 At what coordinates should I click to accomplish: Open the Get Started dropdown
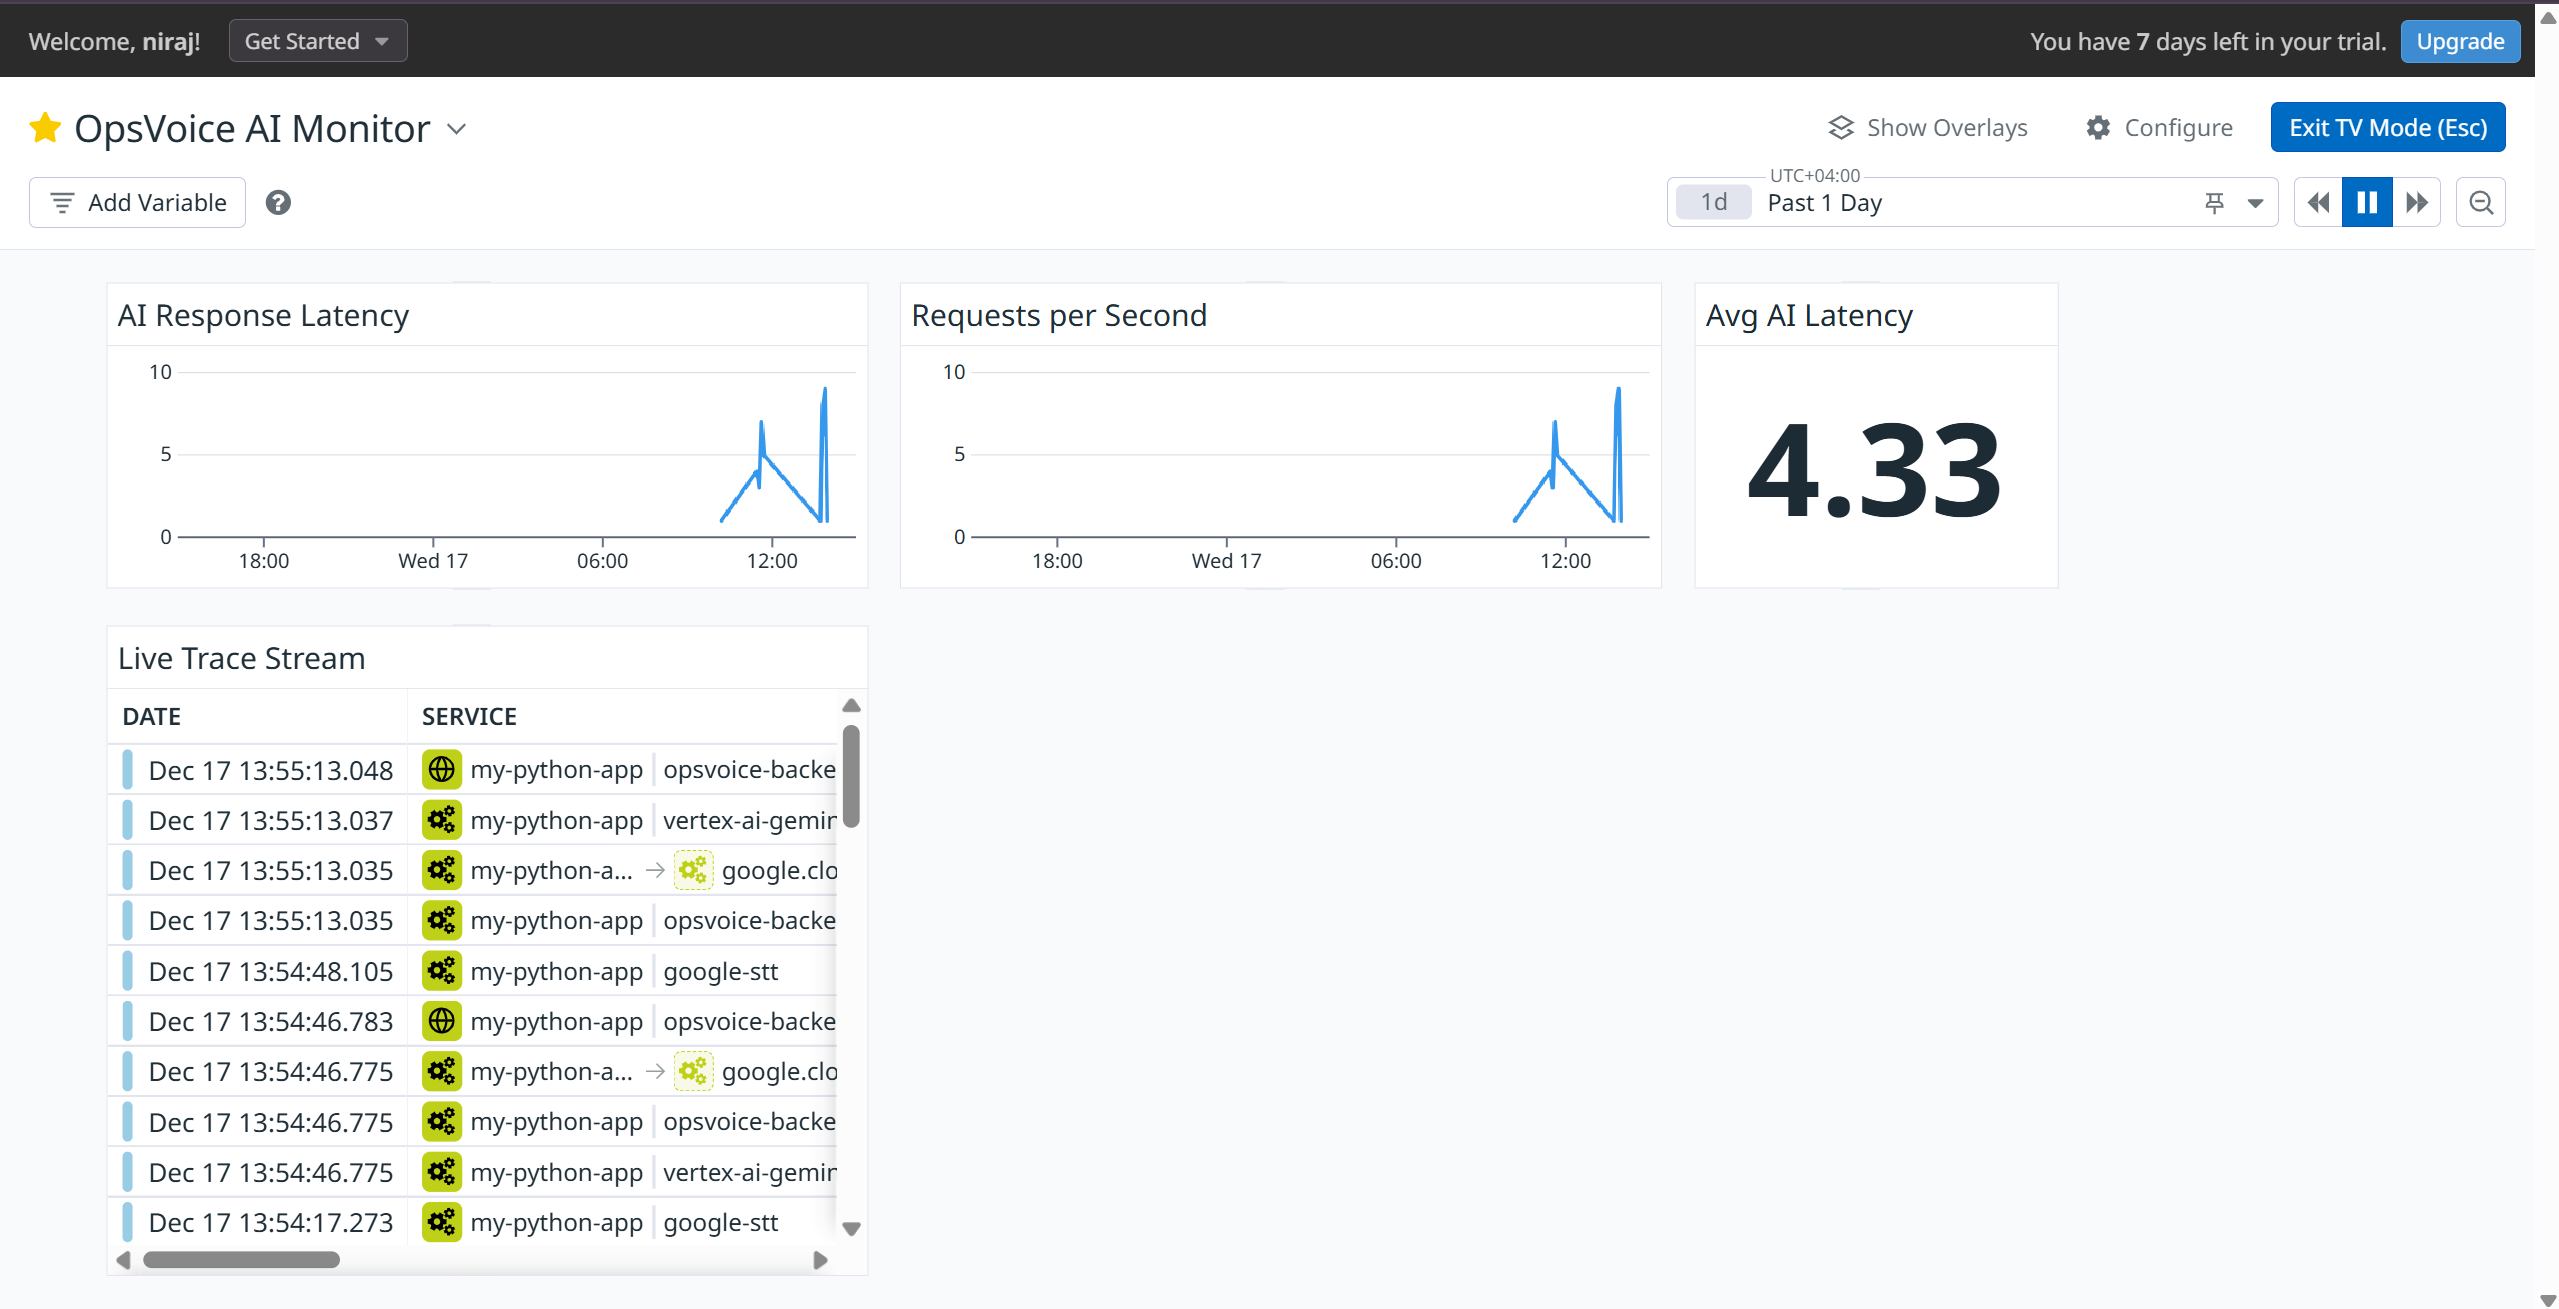pos(317,41)
